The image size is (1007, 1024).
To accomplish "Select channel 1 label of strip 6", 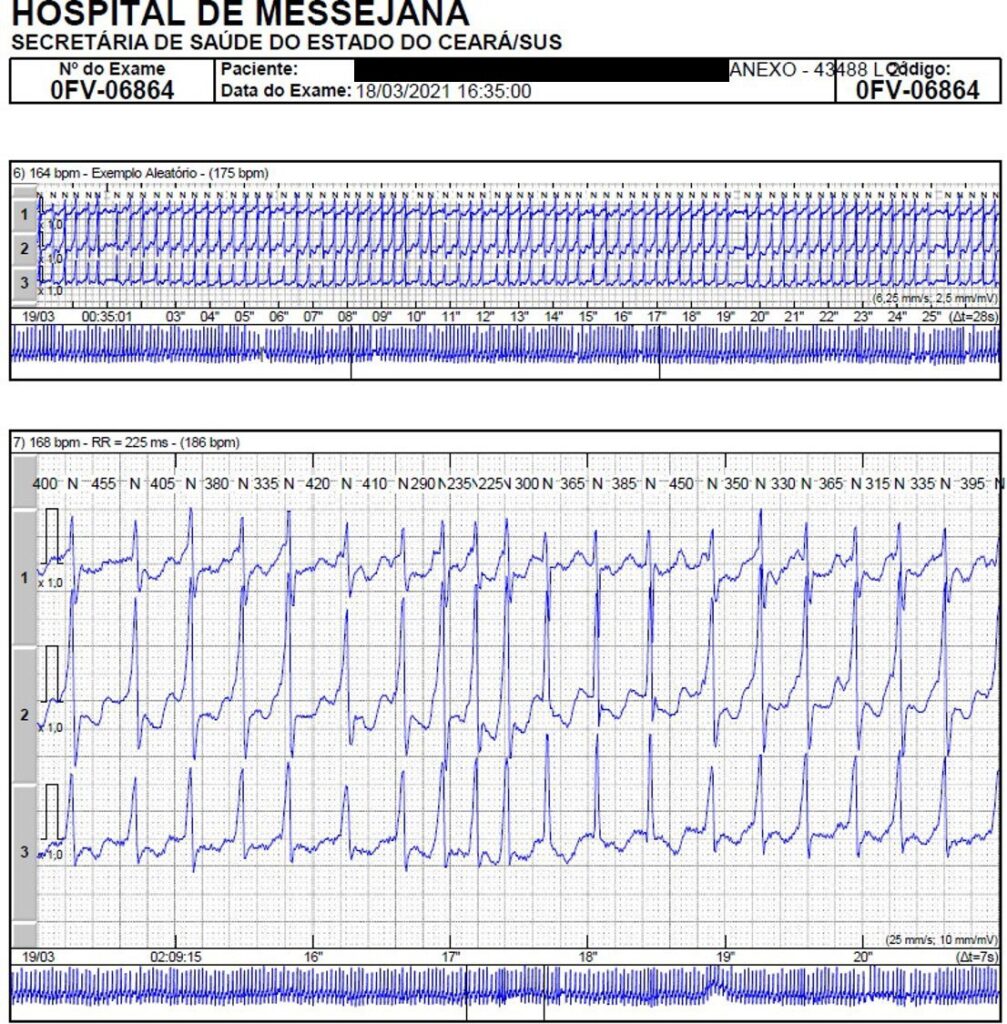I will click(x=24, y=214).
